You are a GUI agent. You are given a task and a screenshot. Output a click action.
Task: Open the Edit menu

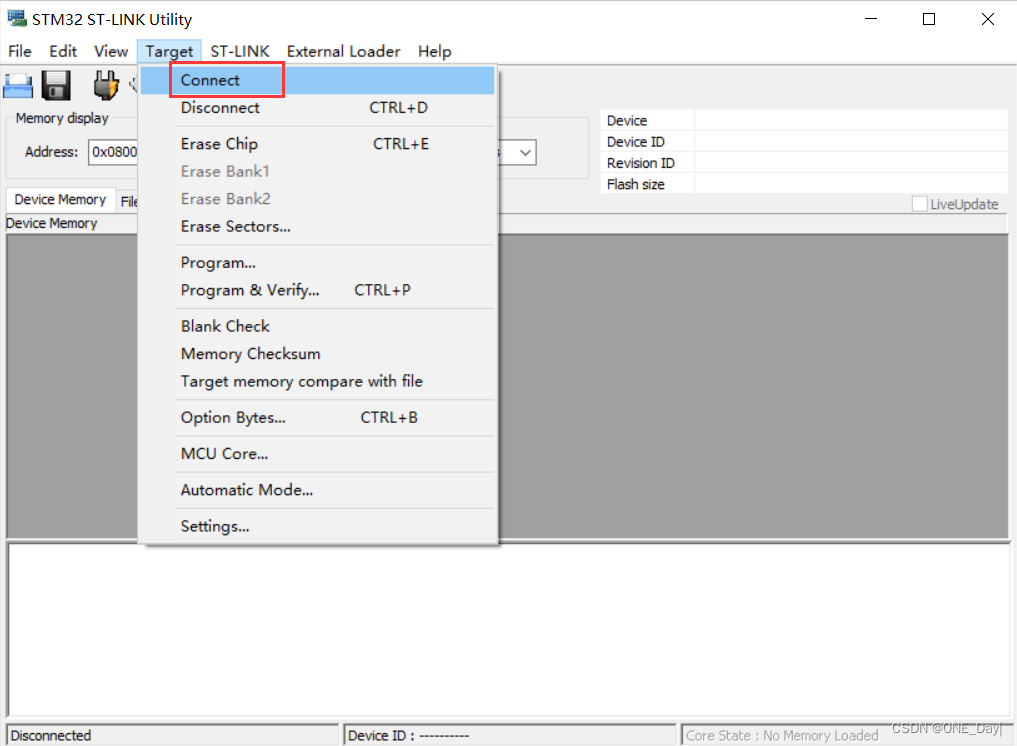(63, 51)
